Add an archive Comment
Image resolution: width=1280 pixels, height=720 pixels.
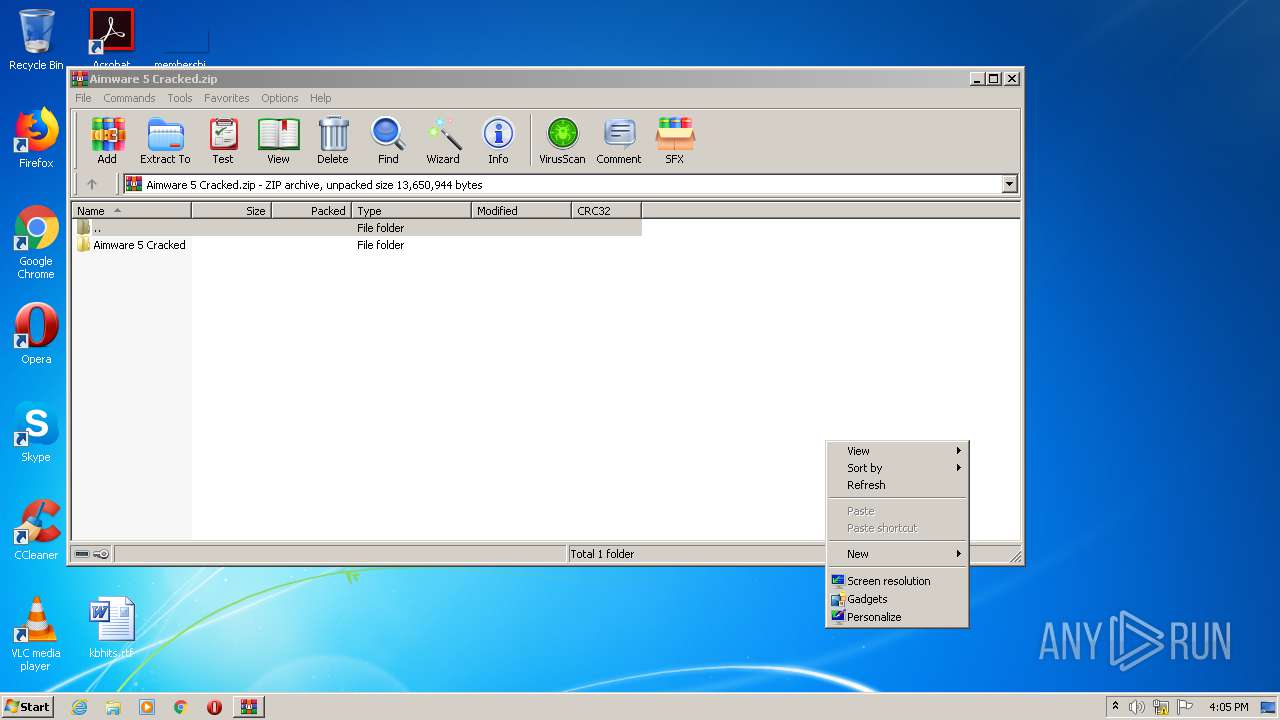(x=619, y=140)
